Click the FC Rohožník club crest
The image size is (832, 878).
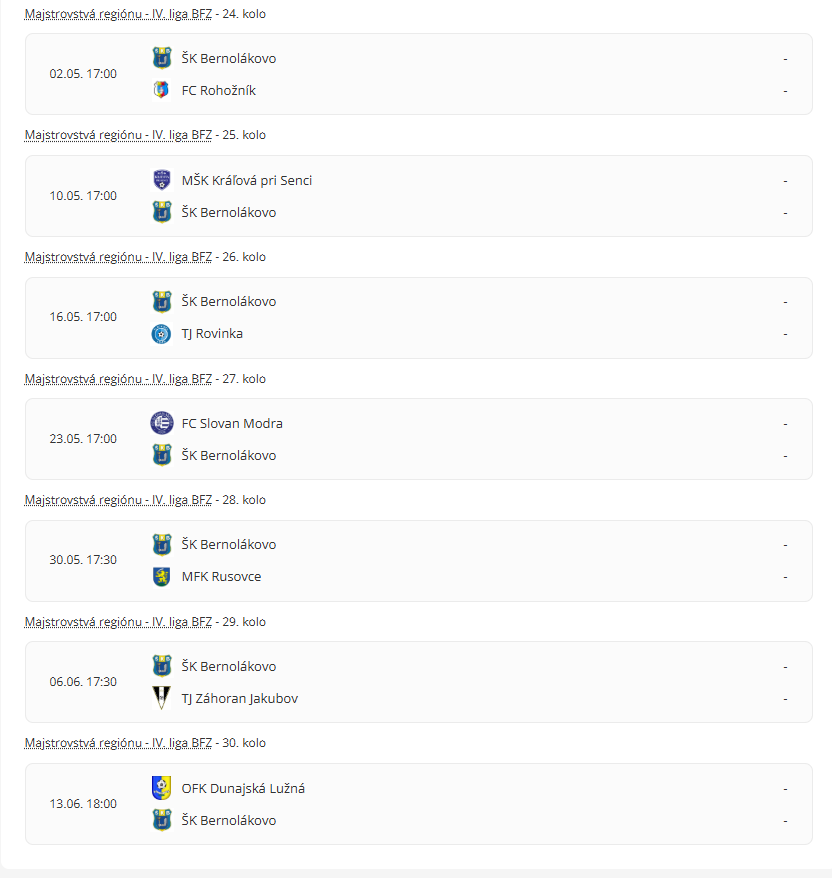pos(161,90)
